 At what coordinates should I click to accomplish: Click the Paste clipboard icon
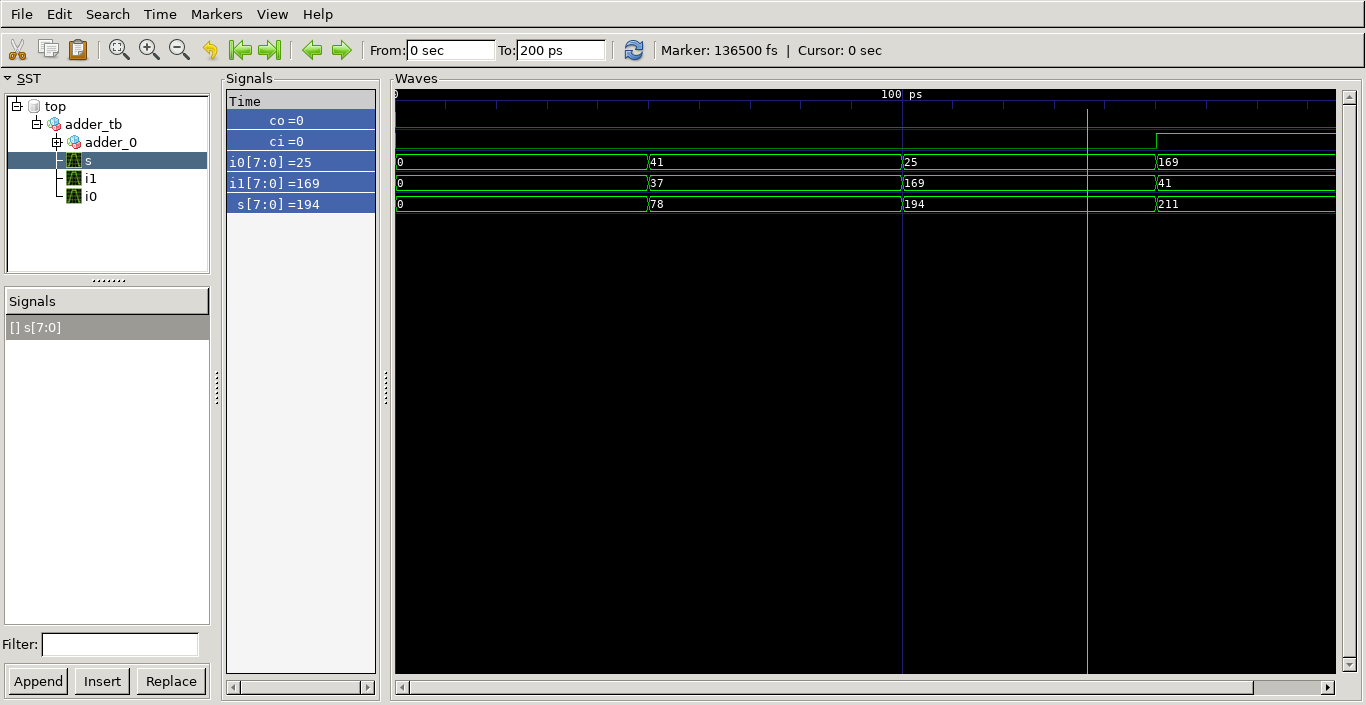78,49
